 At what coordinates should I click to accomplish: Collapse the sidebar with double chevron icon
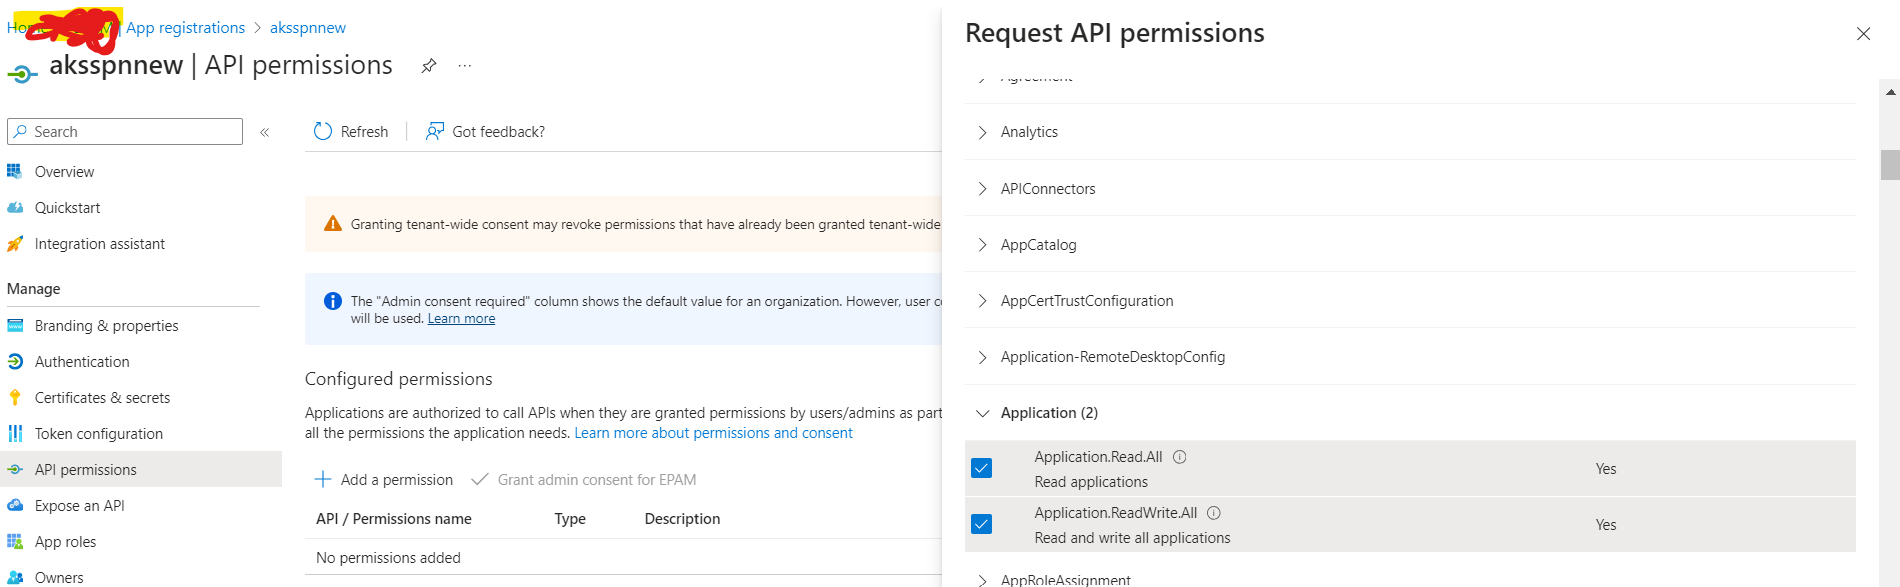point(265,132)
